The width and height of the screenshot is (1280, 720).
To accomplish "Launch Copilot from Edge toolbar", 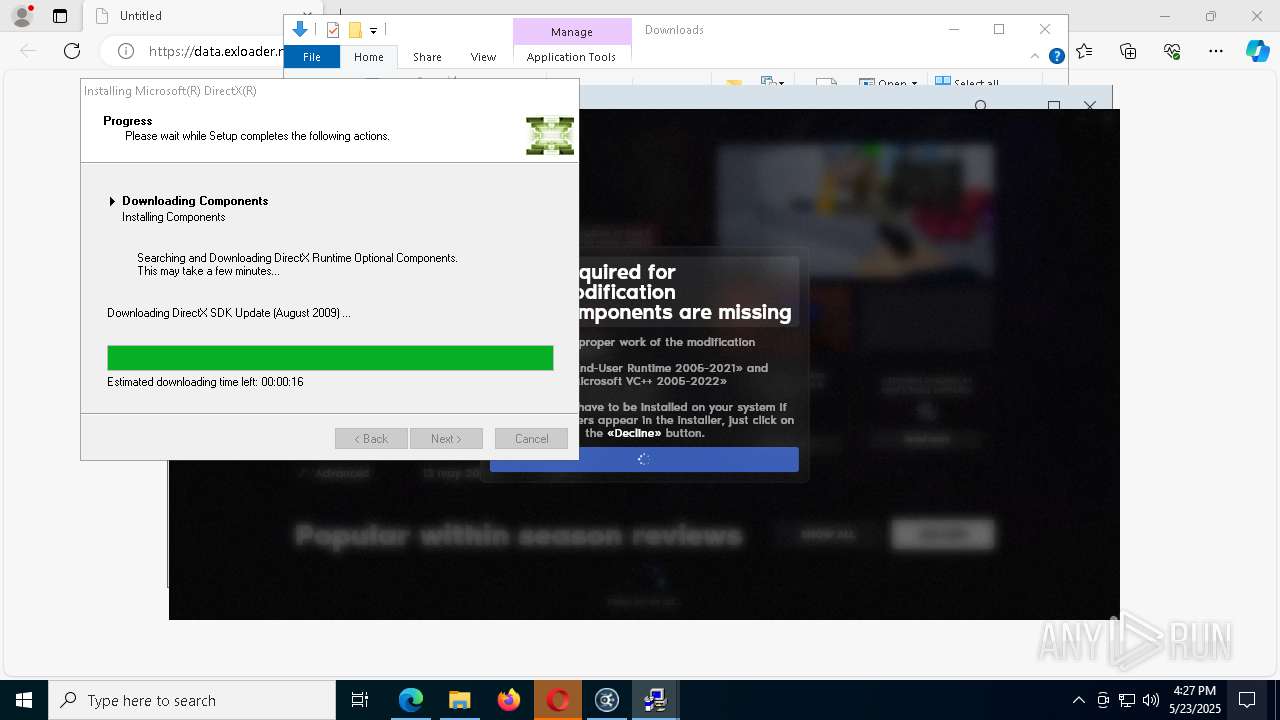I will coord(1257,51).
